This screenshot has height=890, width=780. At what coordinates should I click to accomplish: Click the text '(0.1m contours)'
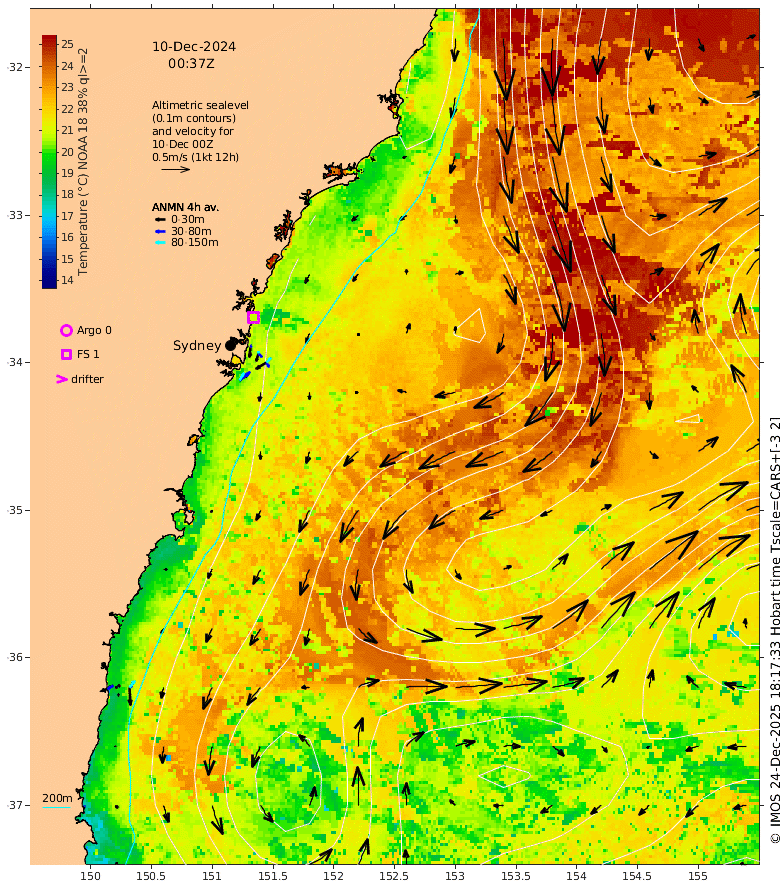[x=194, y=118]
